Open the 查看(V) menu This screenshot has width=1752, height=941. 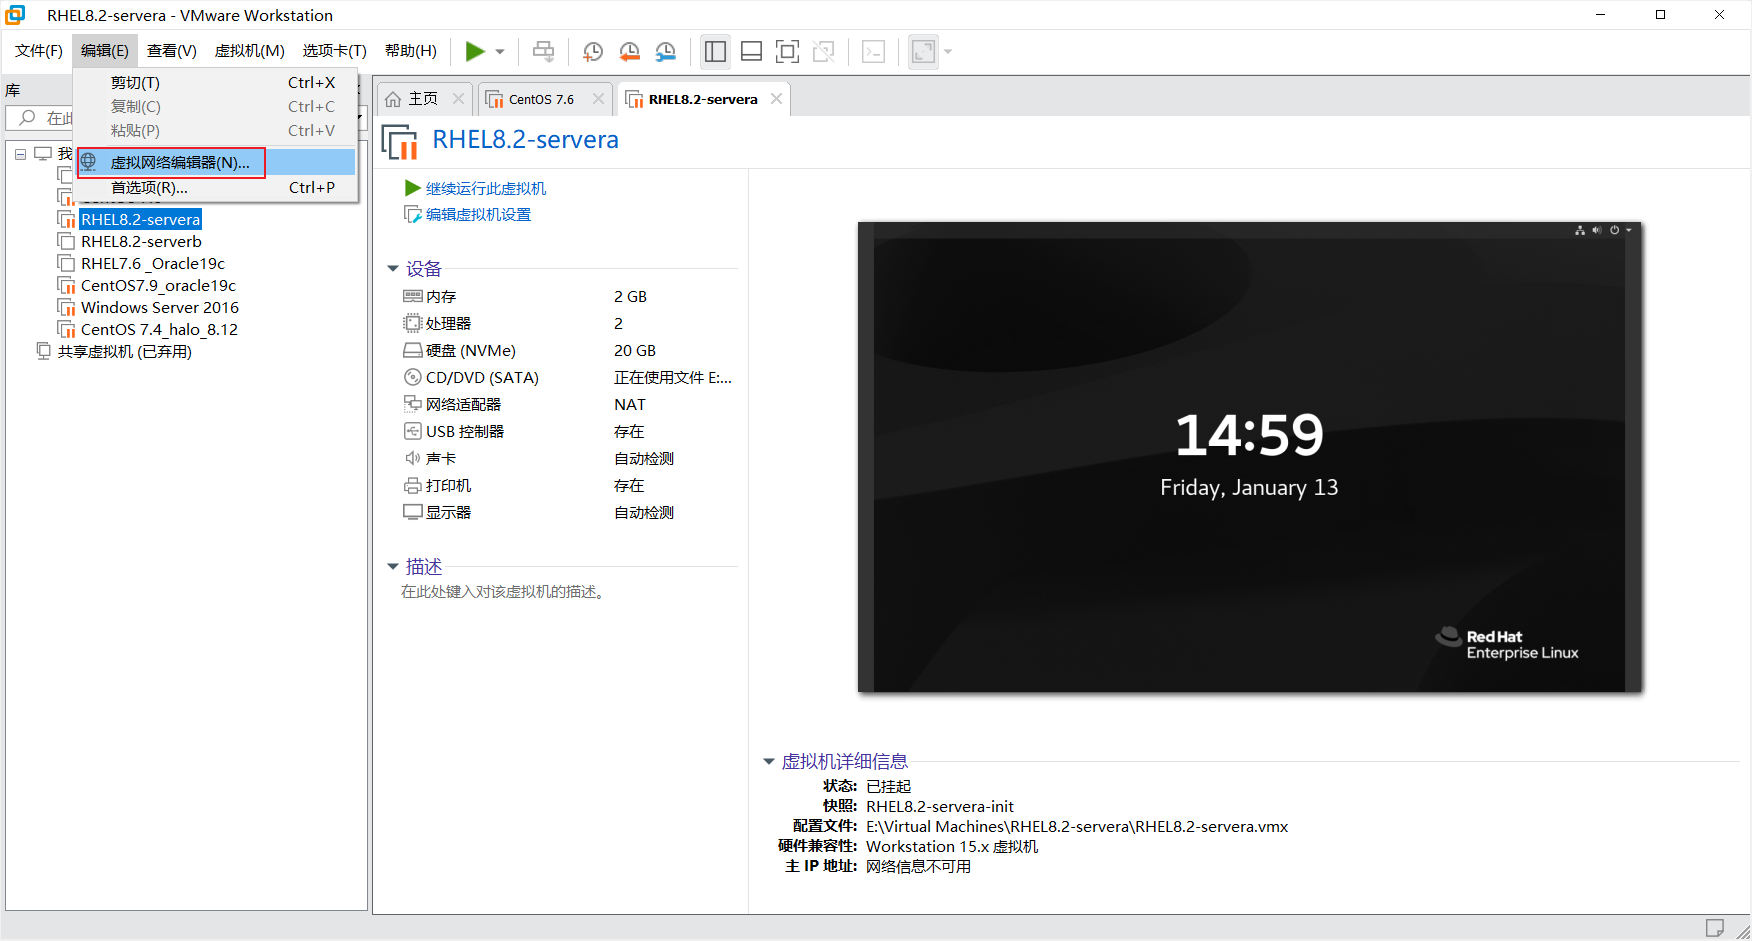pos(172,51)
